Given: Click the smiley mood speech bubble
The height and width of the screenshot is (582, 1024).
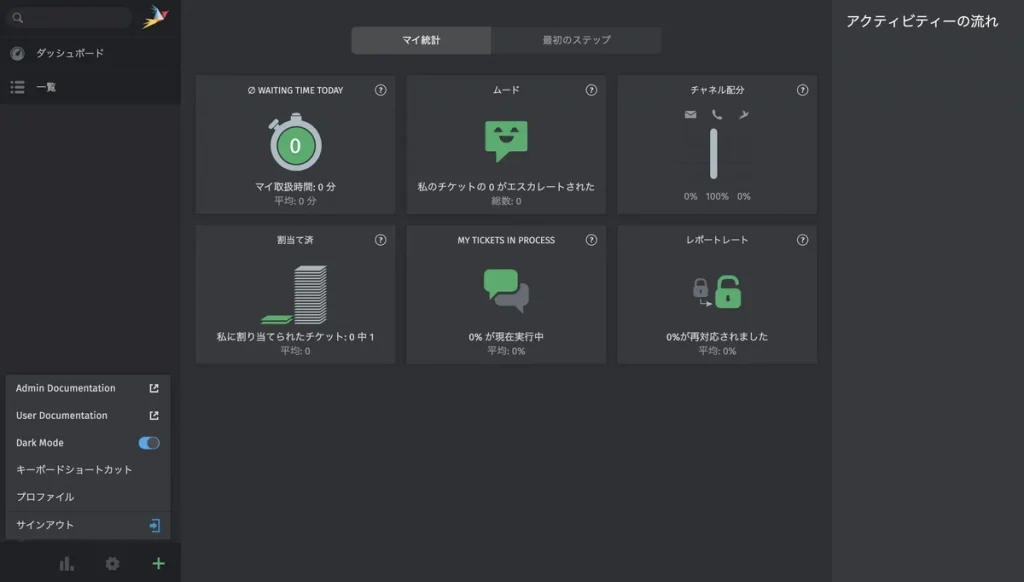Looking at the screenshot, I should pyautogui.click(x=506, y=140).
